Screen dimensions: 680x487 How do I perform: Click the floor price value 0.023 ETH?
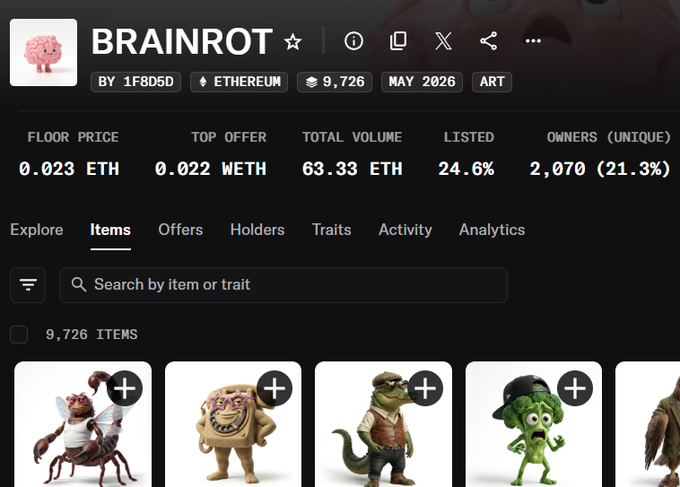tap(69, 169)
